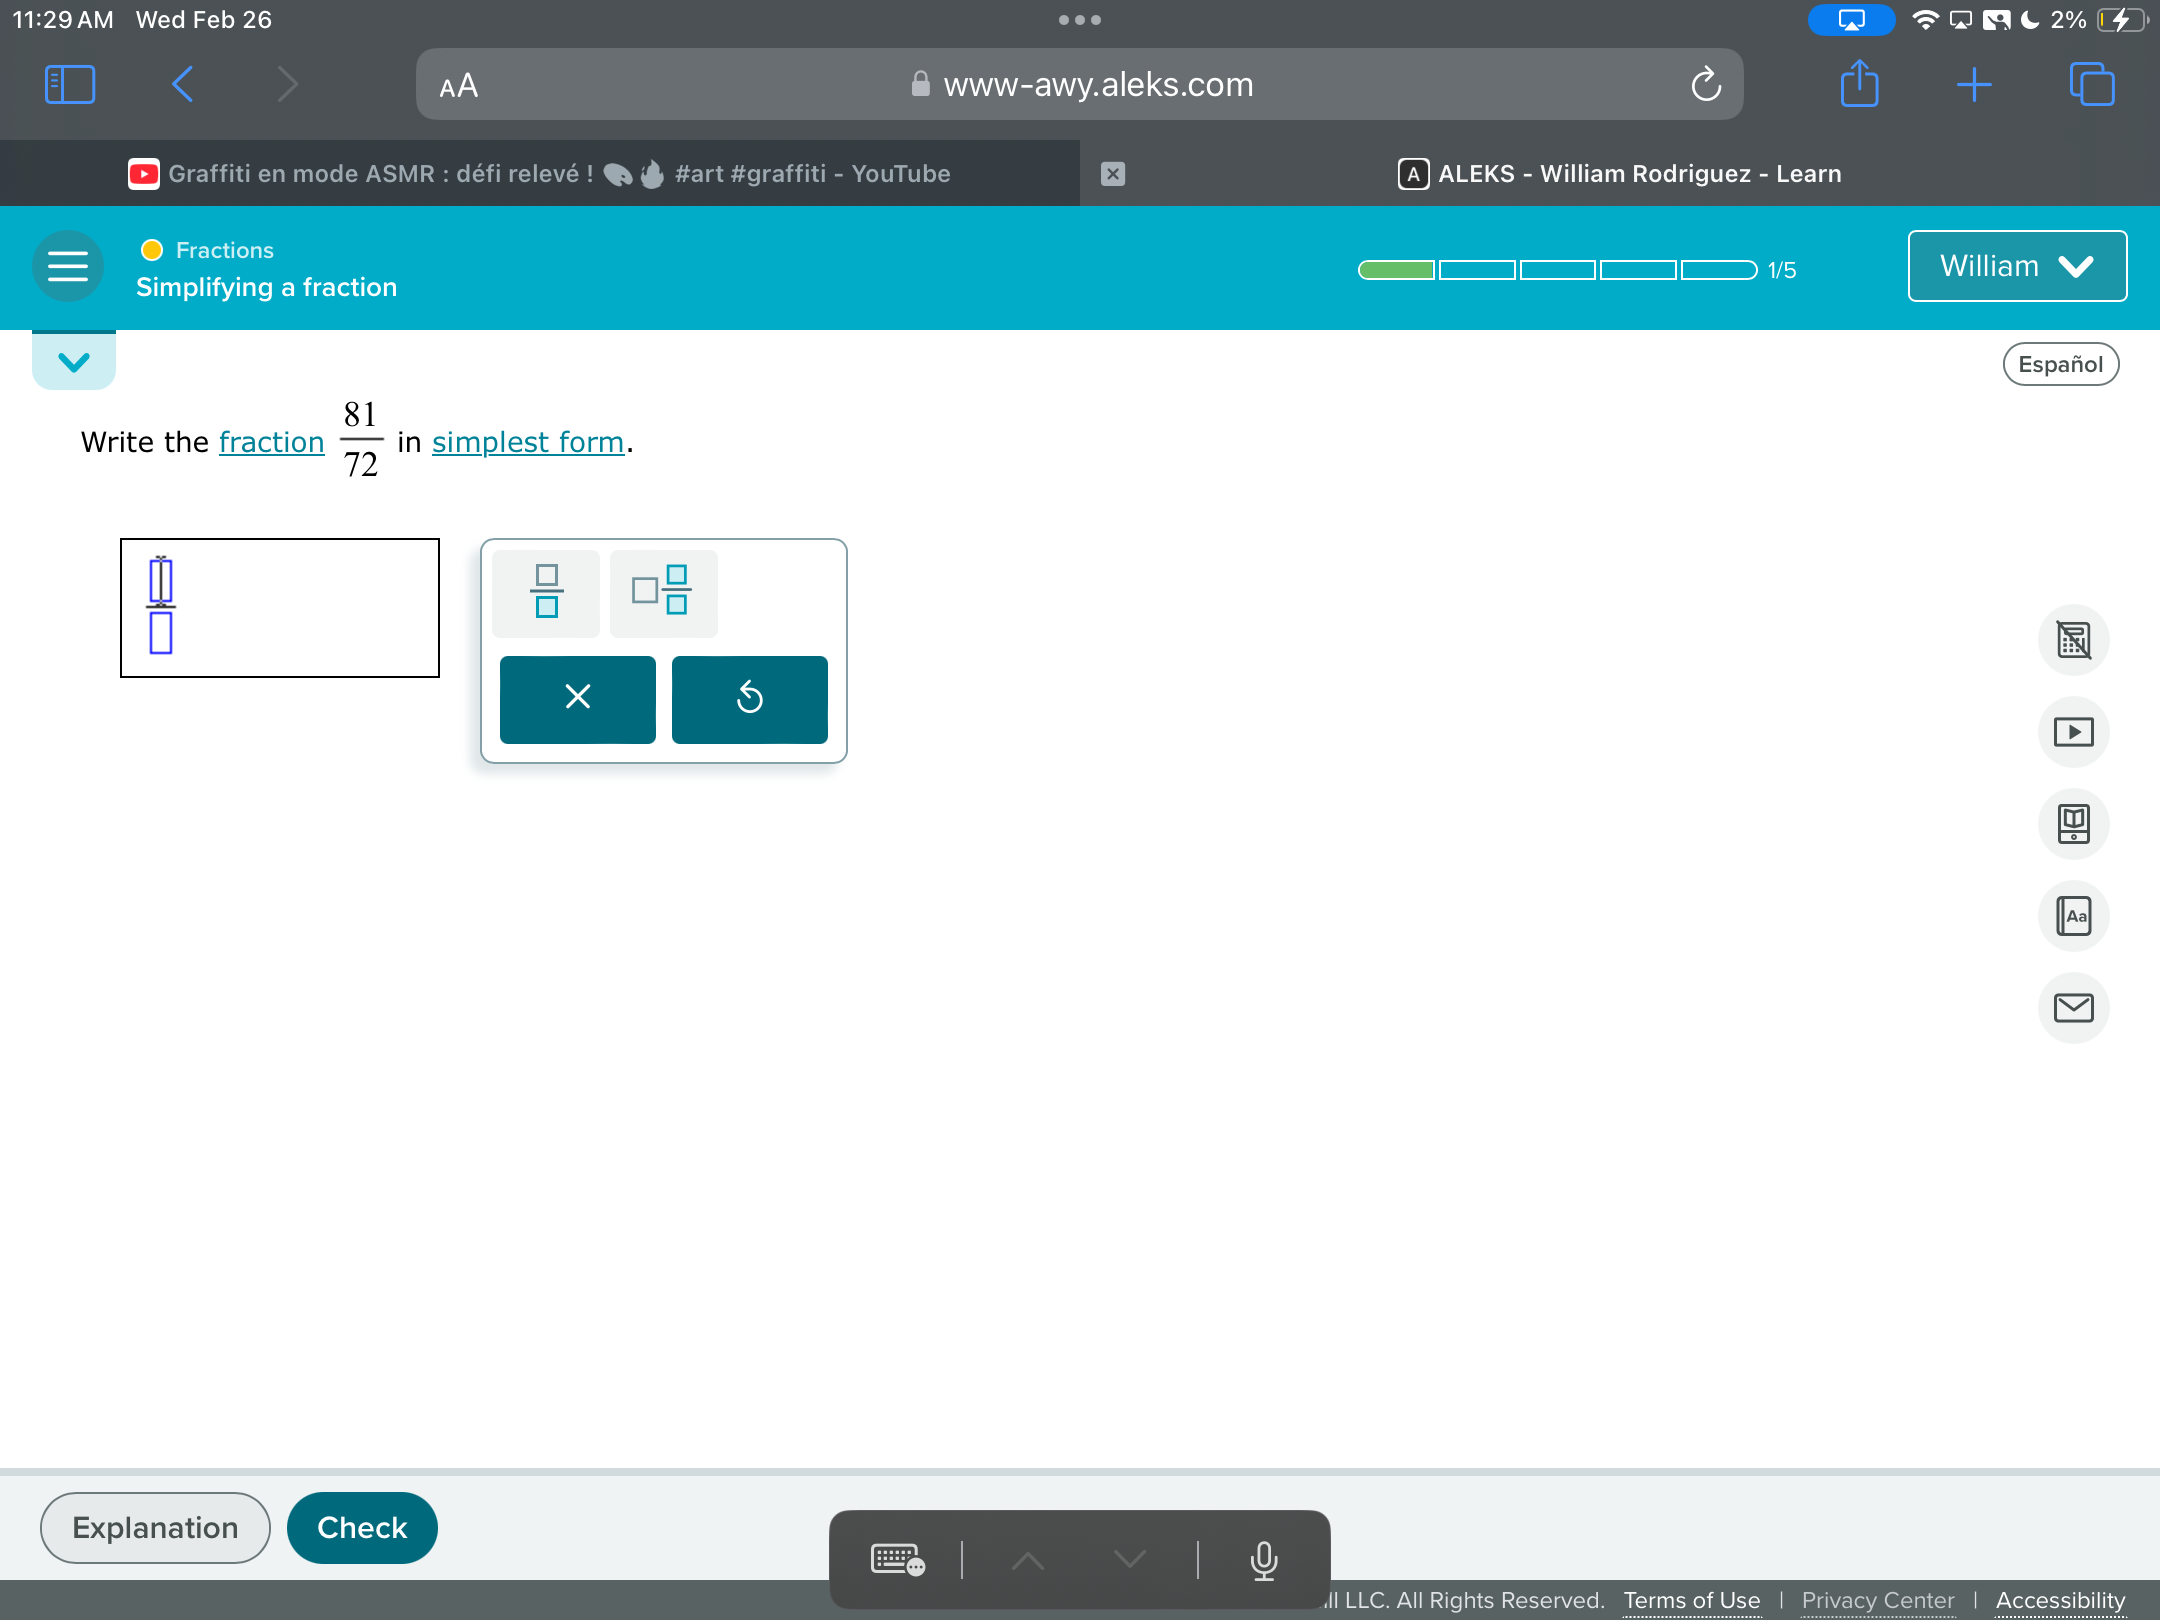
Task: Open the video explanation tool
Action: point(2075,732)
